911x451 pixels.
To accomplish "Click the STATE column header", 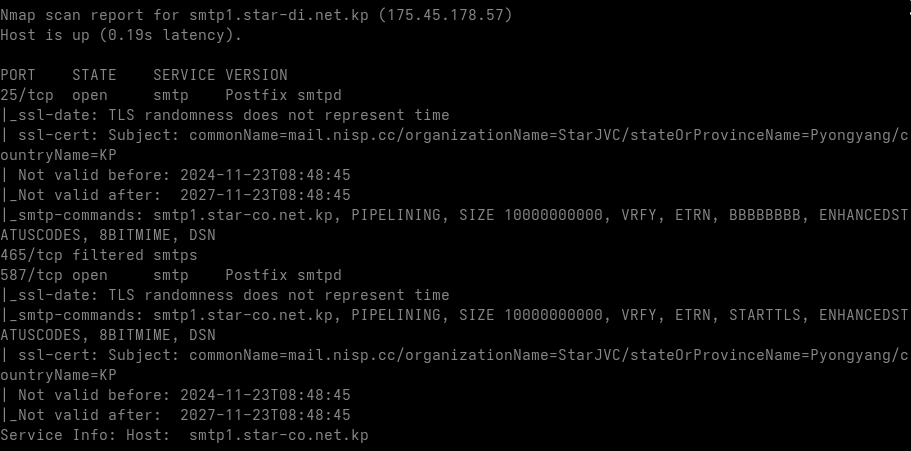I will (94, 75).
